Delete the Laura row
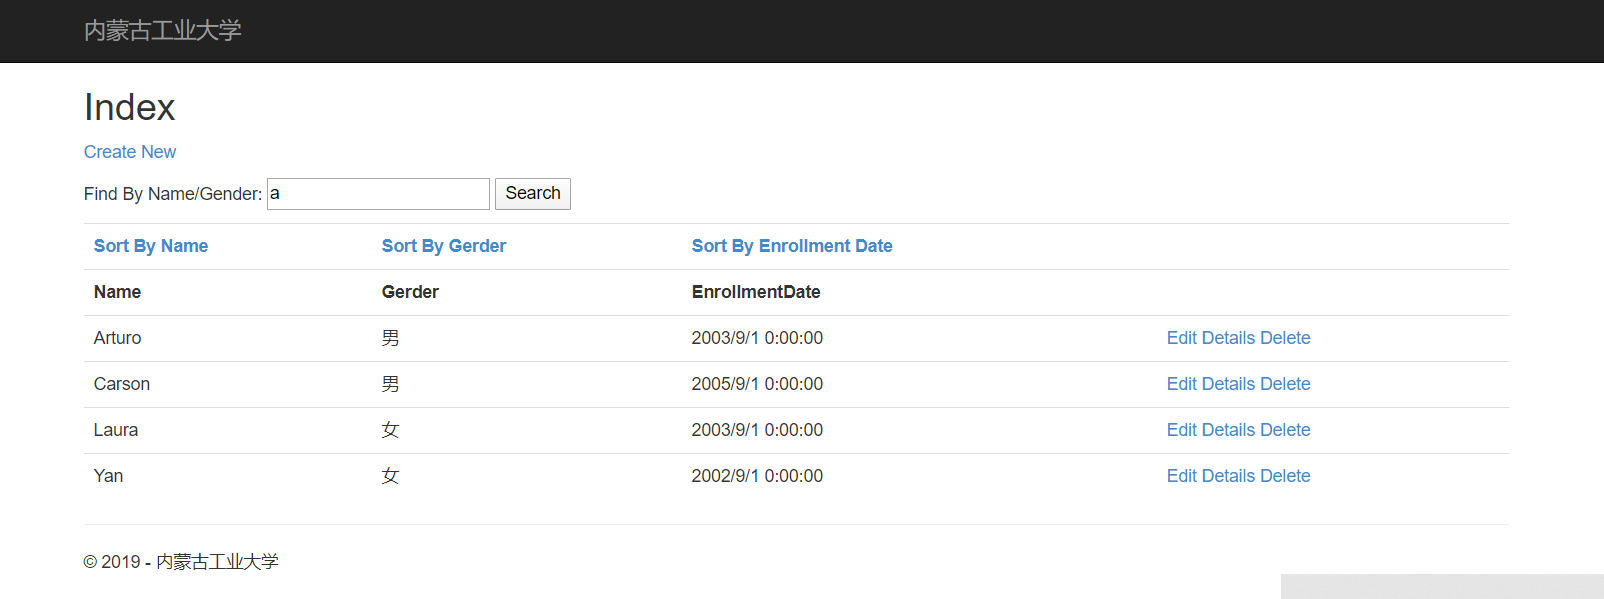The height and width of the screenshot is (599, 1604). (1285, 430)
